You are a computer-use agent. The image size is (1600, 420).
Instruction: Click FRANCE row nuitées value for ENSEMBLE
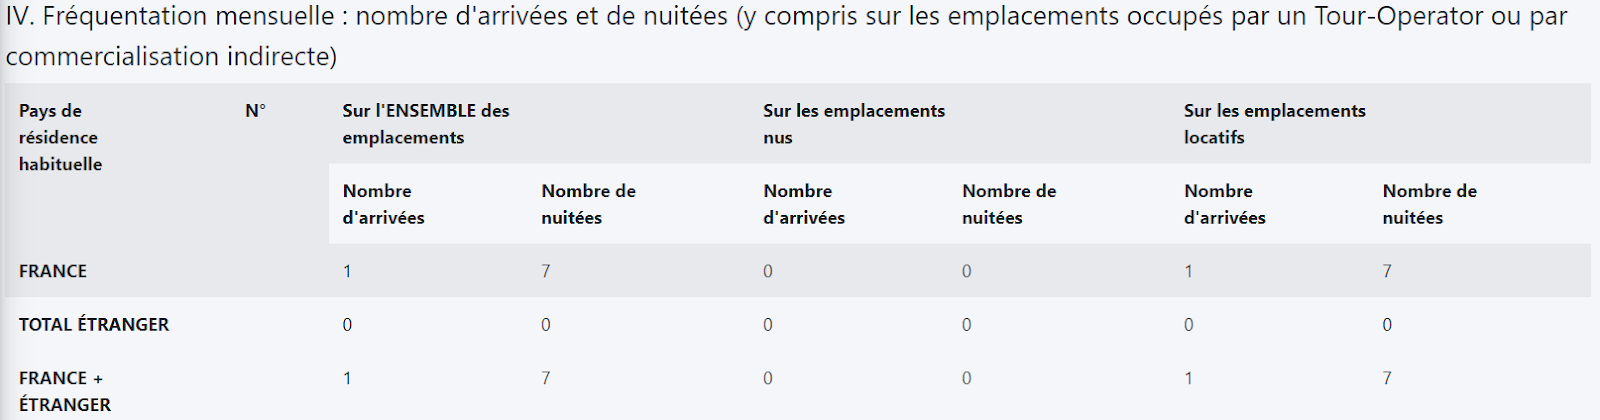click(x=546, y=271)
